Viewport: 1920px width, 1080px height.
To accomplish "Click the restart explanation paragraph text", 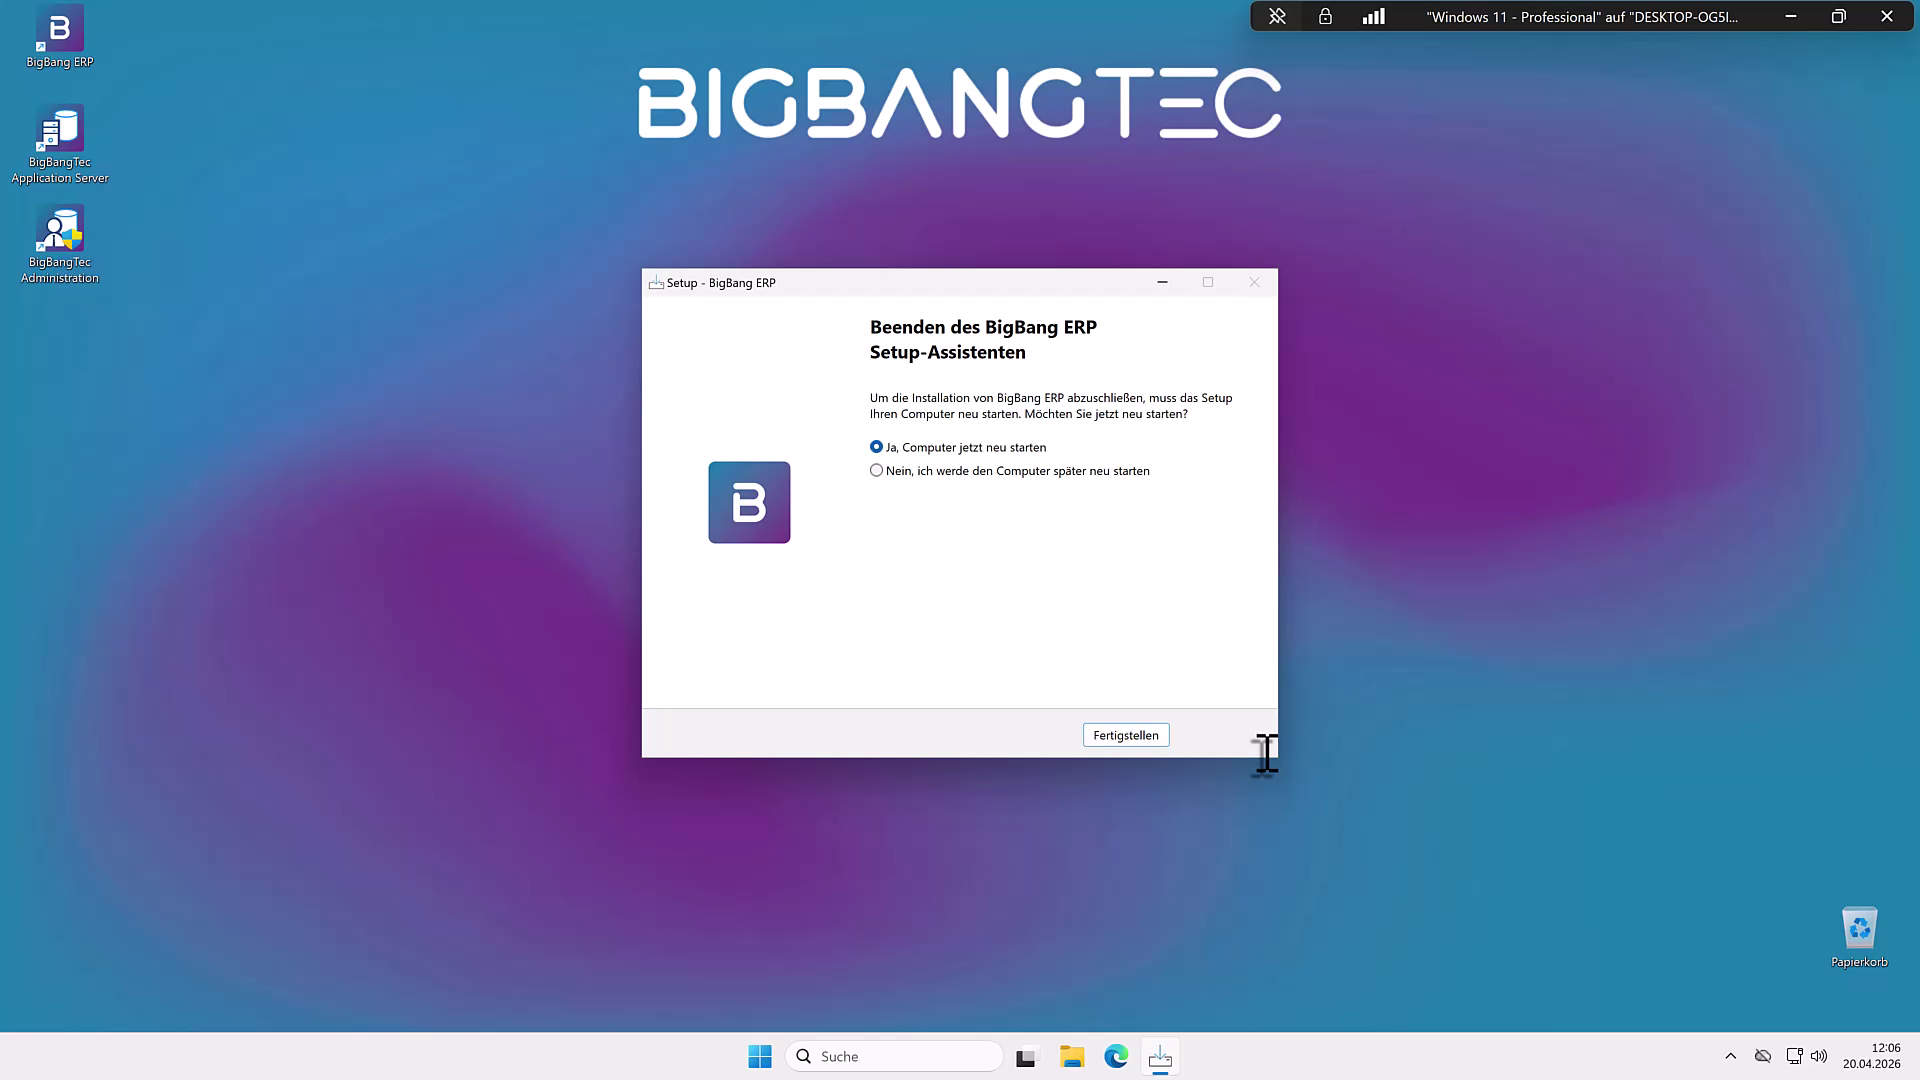I will 1051,406.
